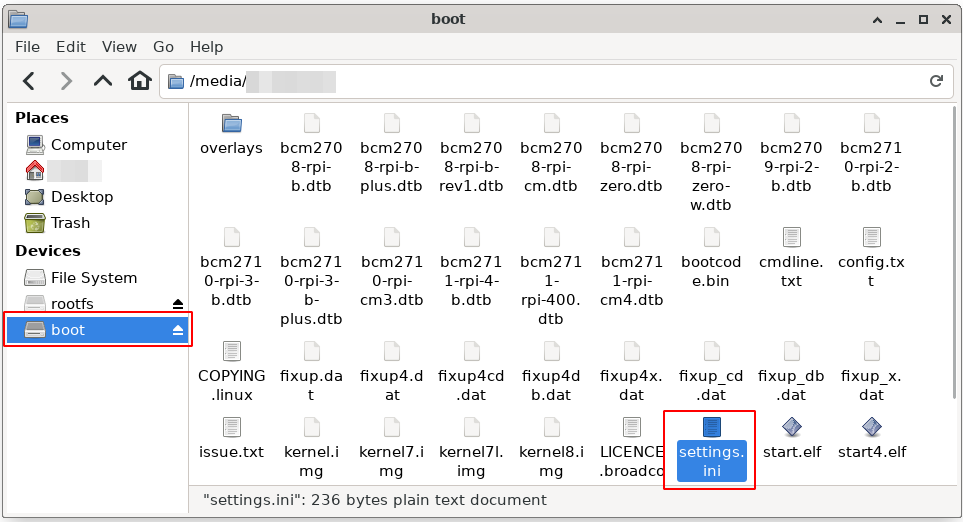The image size is (963, 522).
Task: Select the bcm2708-rpi-cm.dtb file
Action: pos(551,154)
